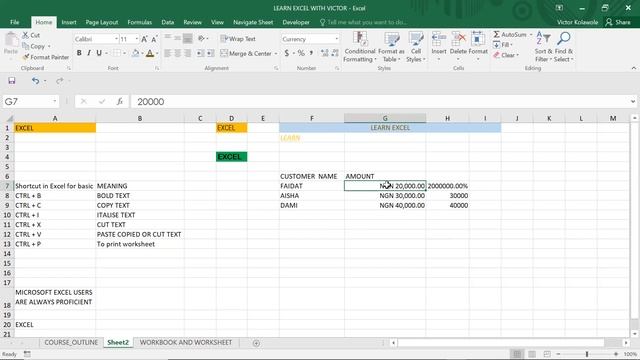Image resolution: width=640 pixels, height=360 pixels.
Task: Apply Percent Style format
Action: [x=301, y=53]
